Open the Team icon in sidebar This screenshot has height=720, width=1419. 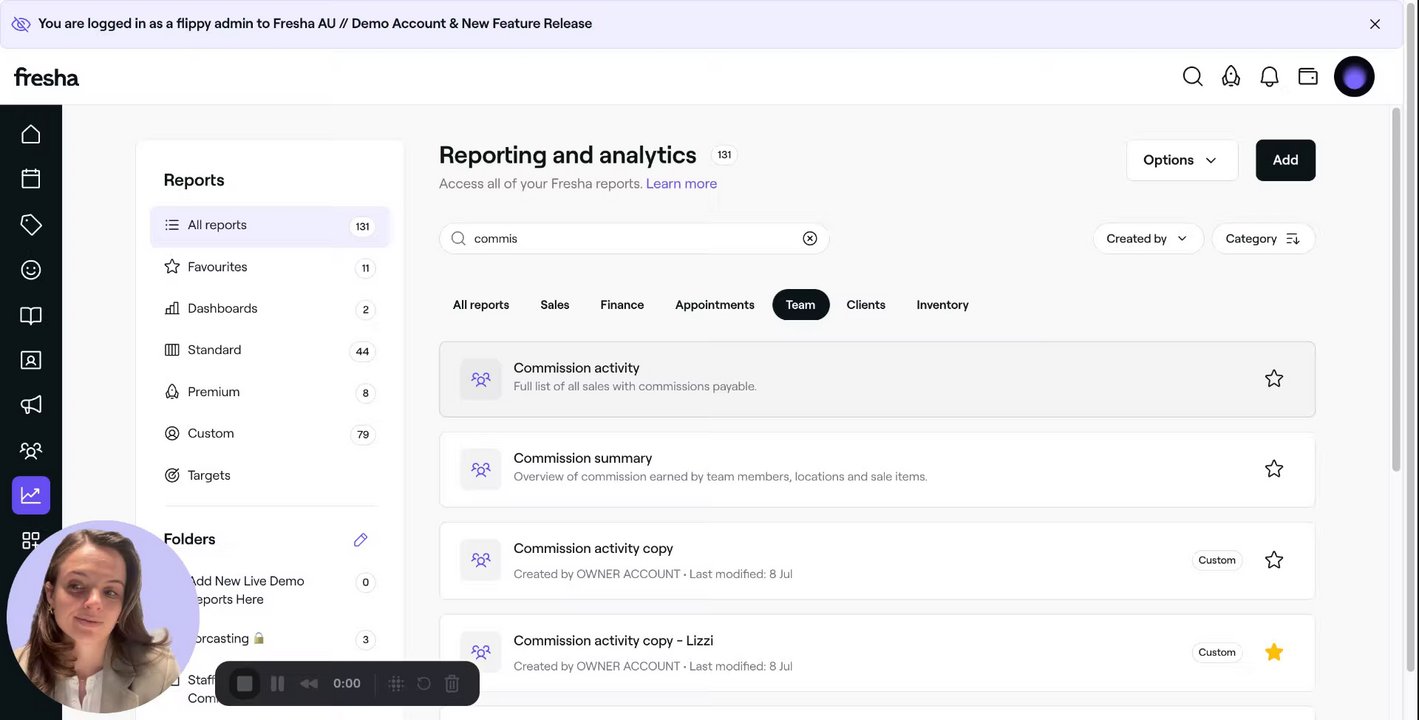coord(31,451)
